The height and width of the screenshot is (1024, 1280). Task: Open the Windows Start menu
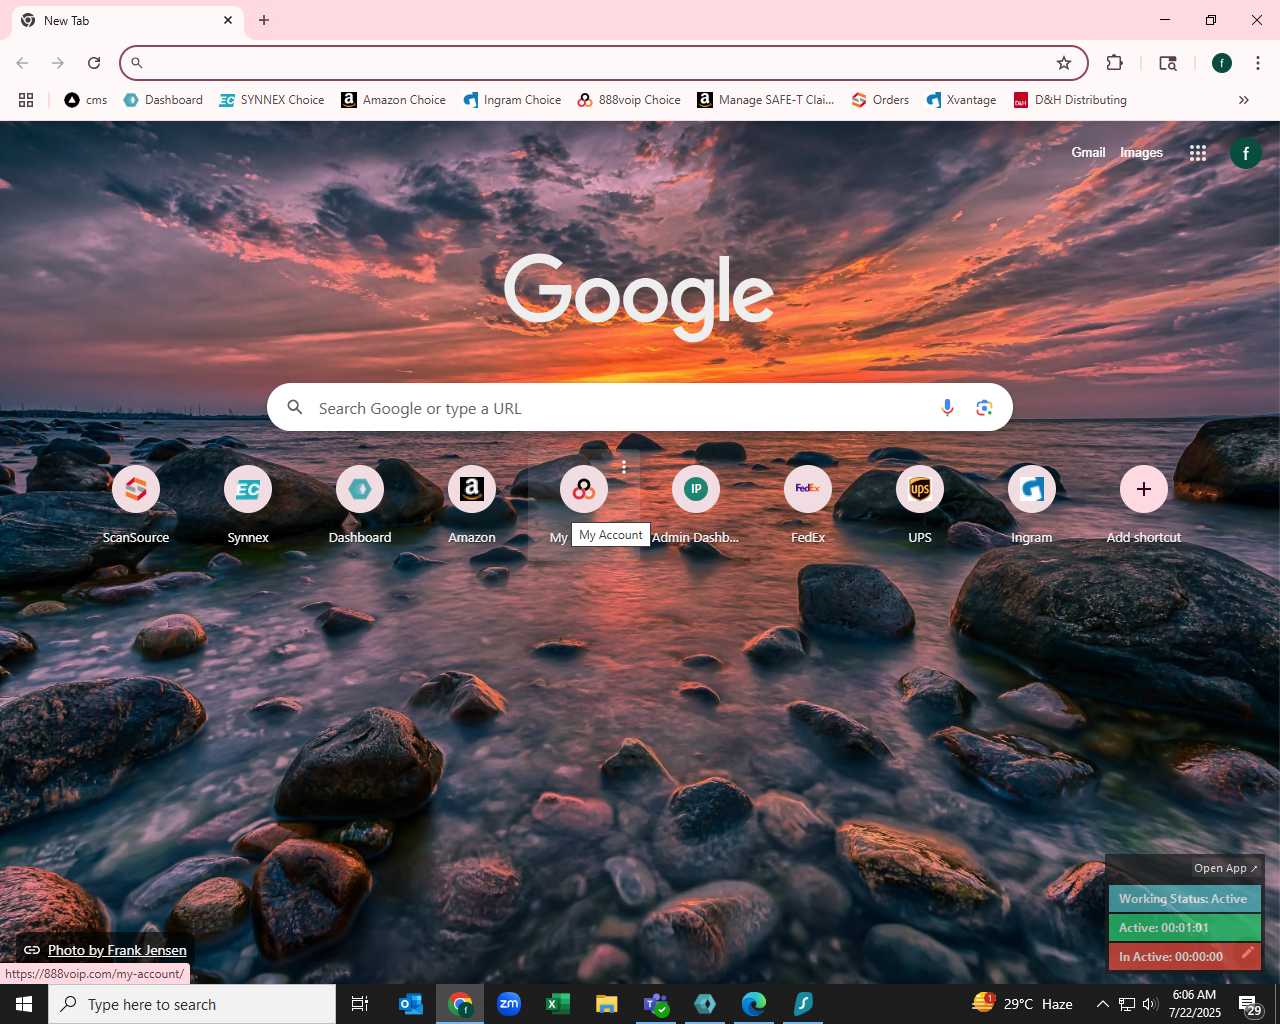(x=24, y=1004)
